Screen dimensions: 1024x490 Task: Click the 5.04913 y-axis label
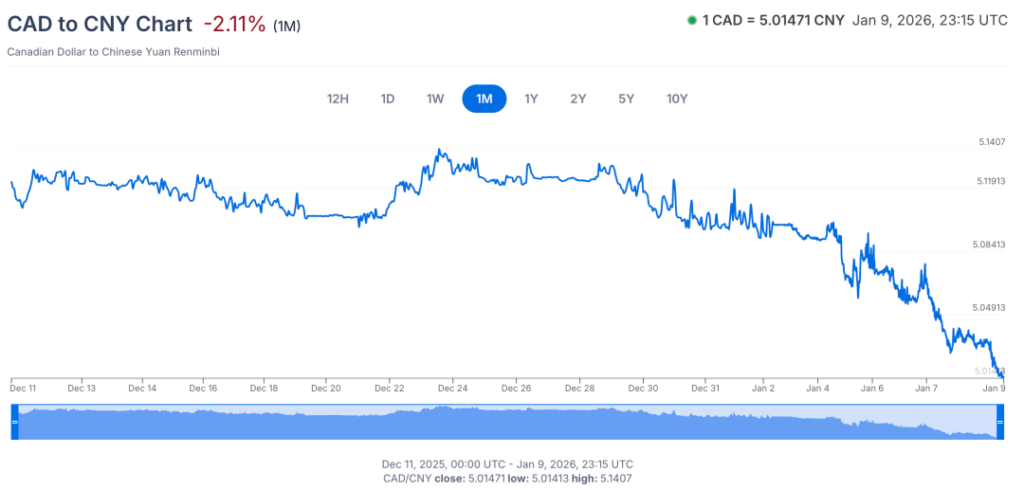click(990, 306)
